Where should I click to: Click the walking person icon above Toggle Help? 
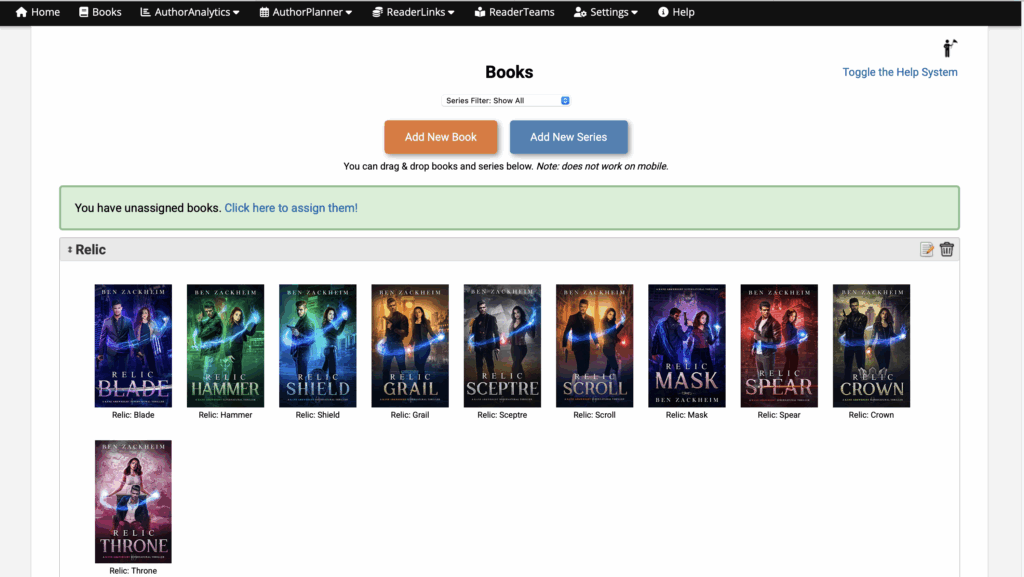(x=948, y=46)
